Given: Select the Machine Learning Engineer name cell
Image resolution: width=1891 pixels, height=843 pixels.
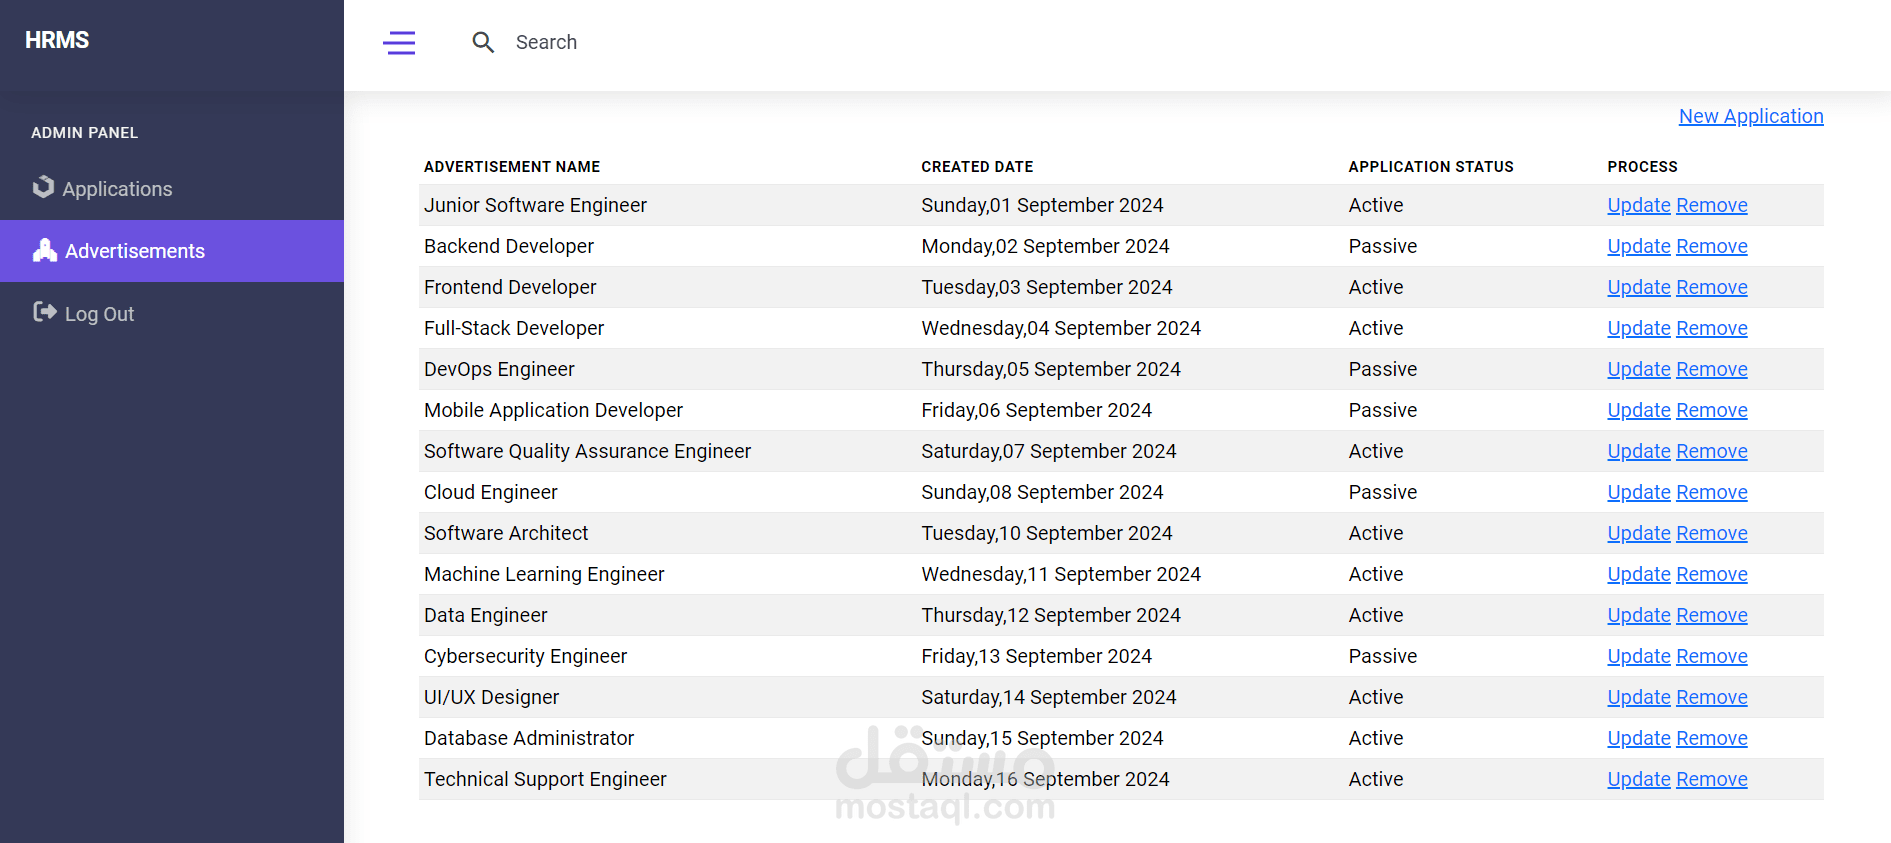Looking at the screenshot, I should tap(544, 574).
